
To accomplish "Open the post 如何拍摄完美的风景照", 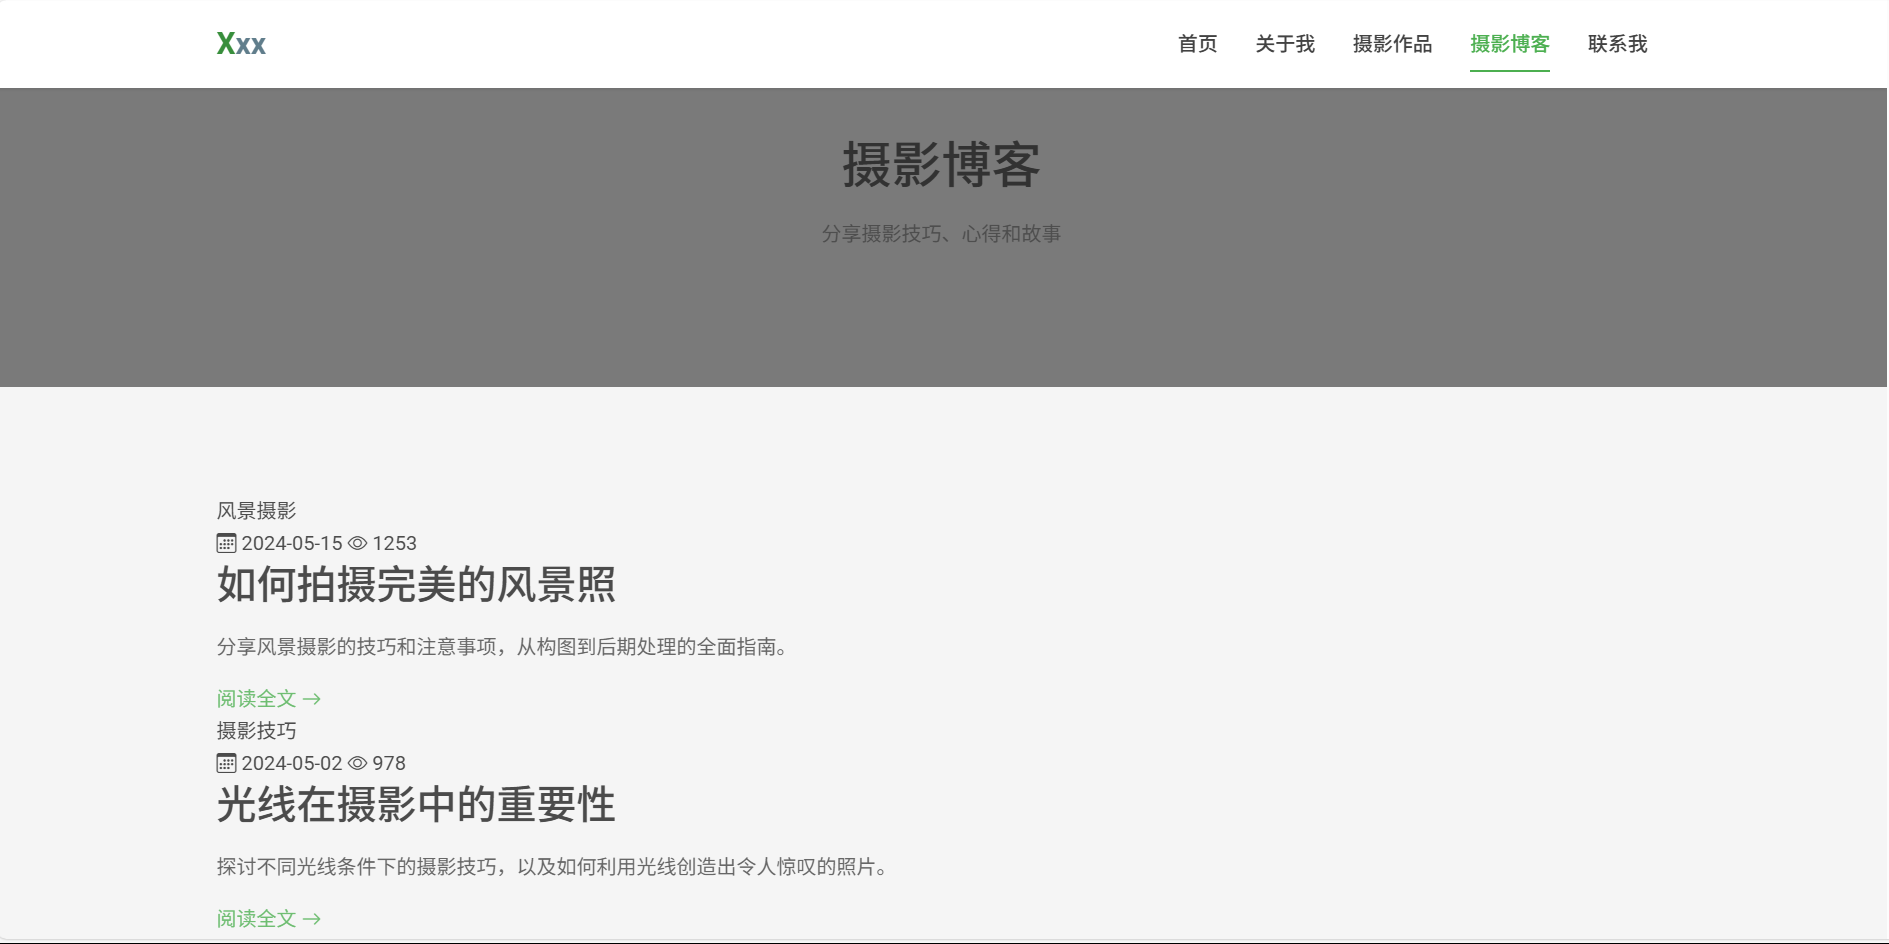I will coord(416,585).
